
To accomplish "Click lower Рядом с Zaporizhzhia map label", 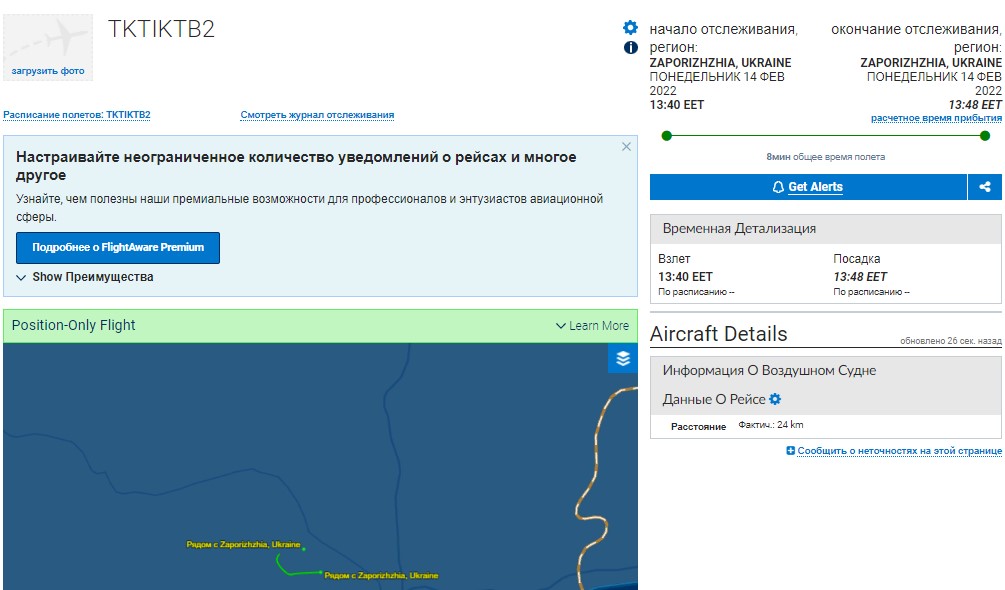I will [381, 575].
